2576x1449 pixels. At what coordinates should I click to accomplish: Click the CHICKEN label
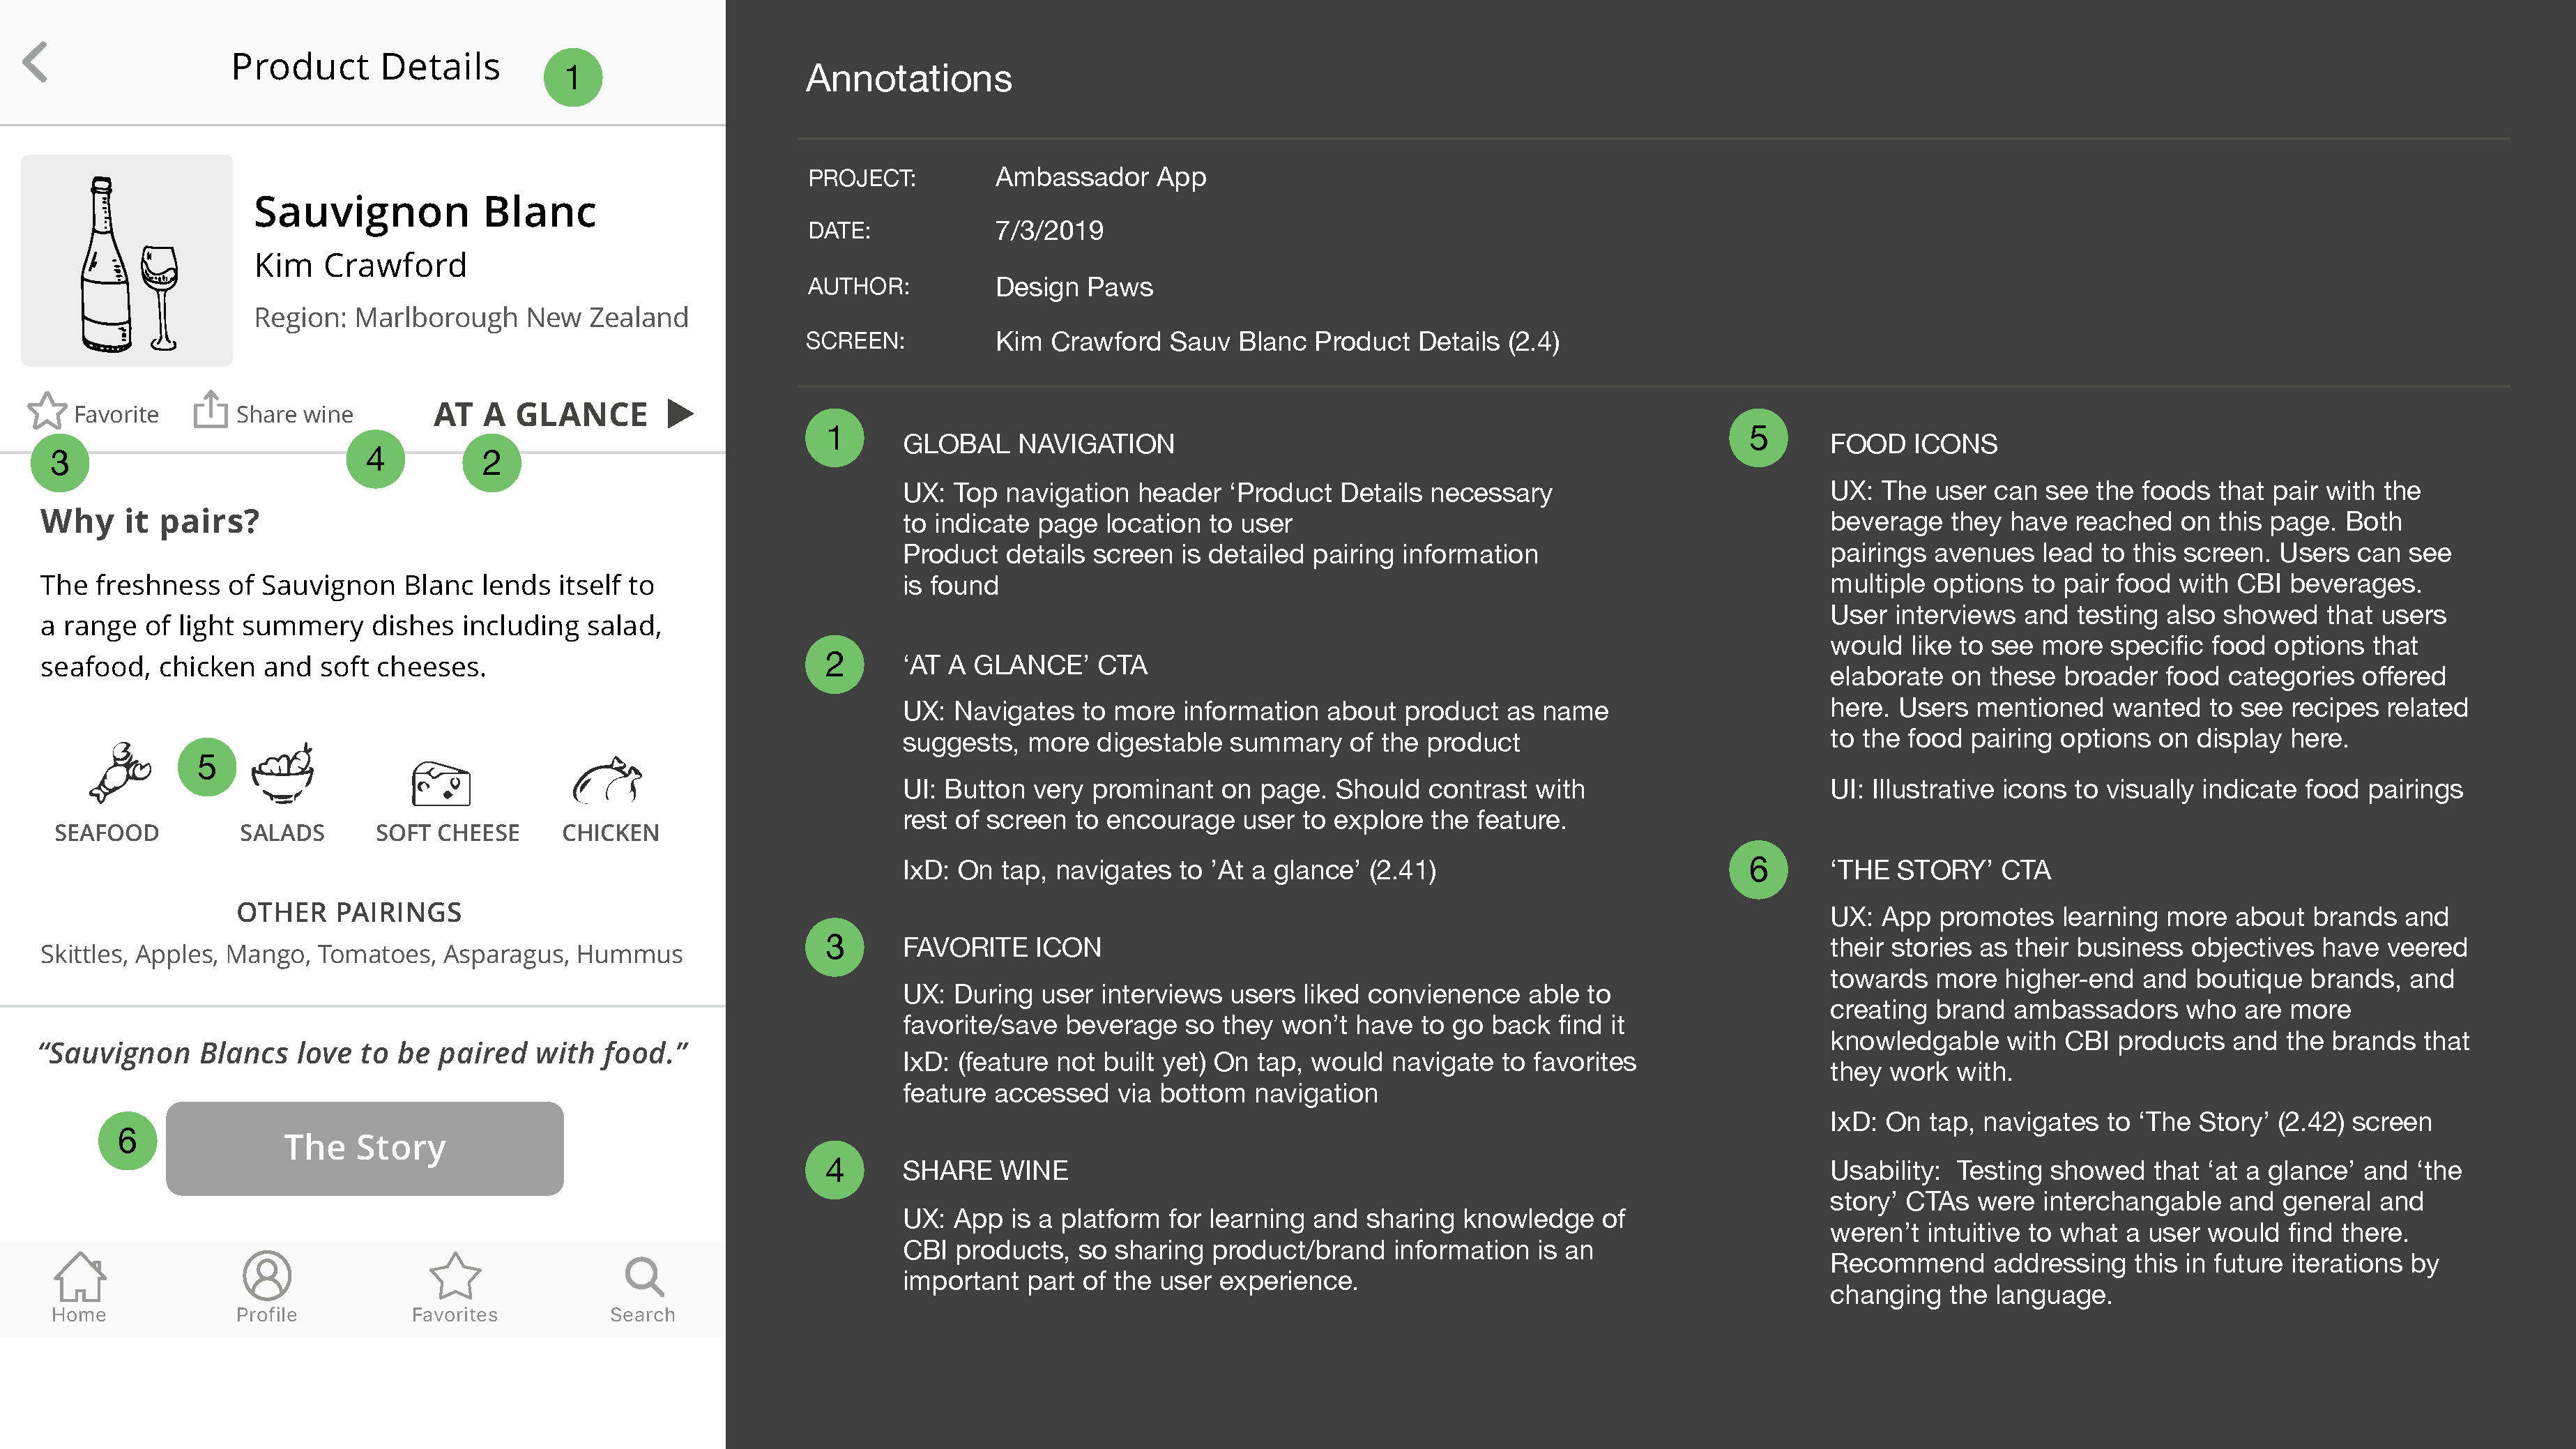click(x=610, y=832)
